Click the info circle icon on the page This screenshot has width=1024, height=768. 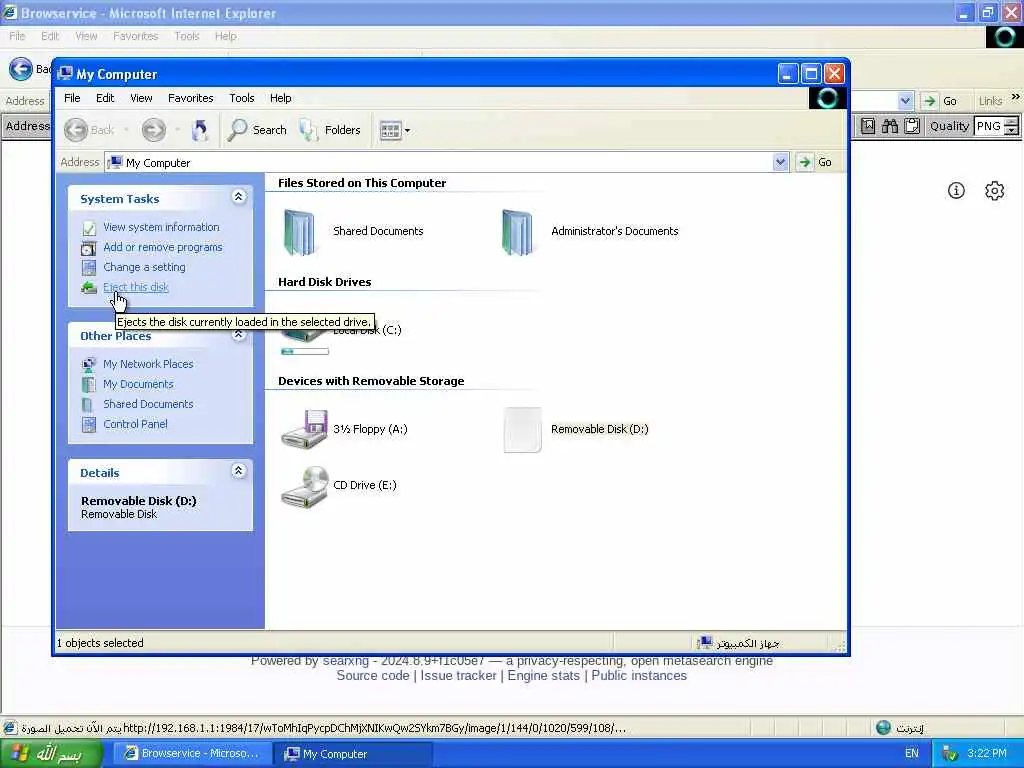coord(956,191)
